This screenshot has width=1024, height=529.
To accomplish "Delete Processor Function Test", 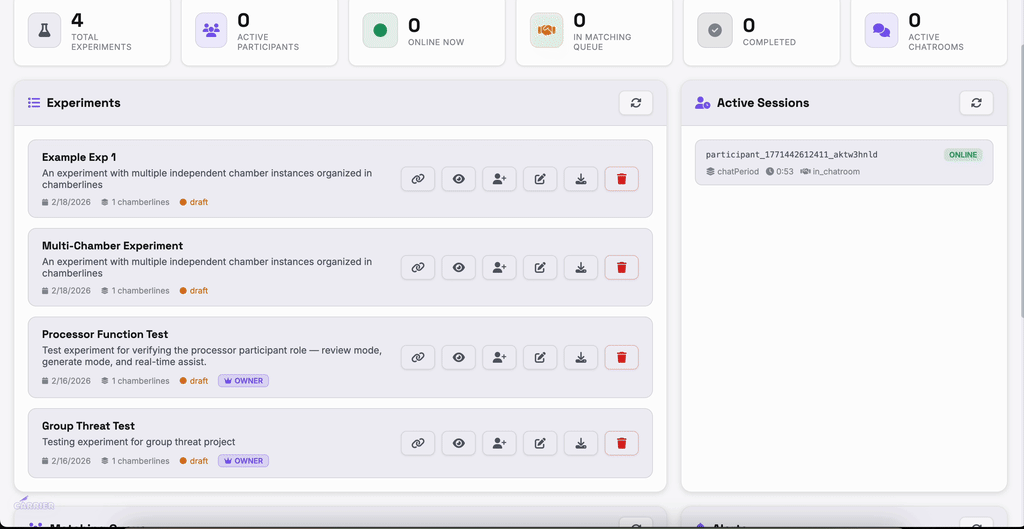I will coord(622,357).
